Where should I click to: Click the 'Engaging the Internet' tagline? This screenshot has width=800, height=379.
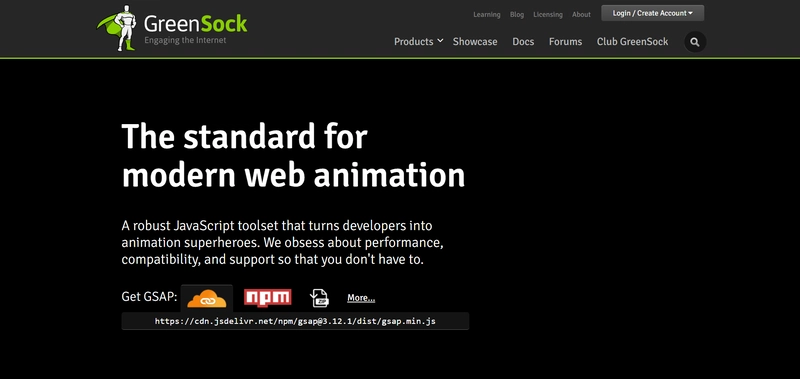[x=185, y=40]
